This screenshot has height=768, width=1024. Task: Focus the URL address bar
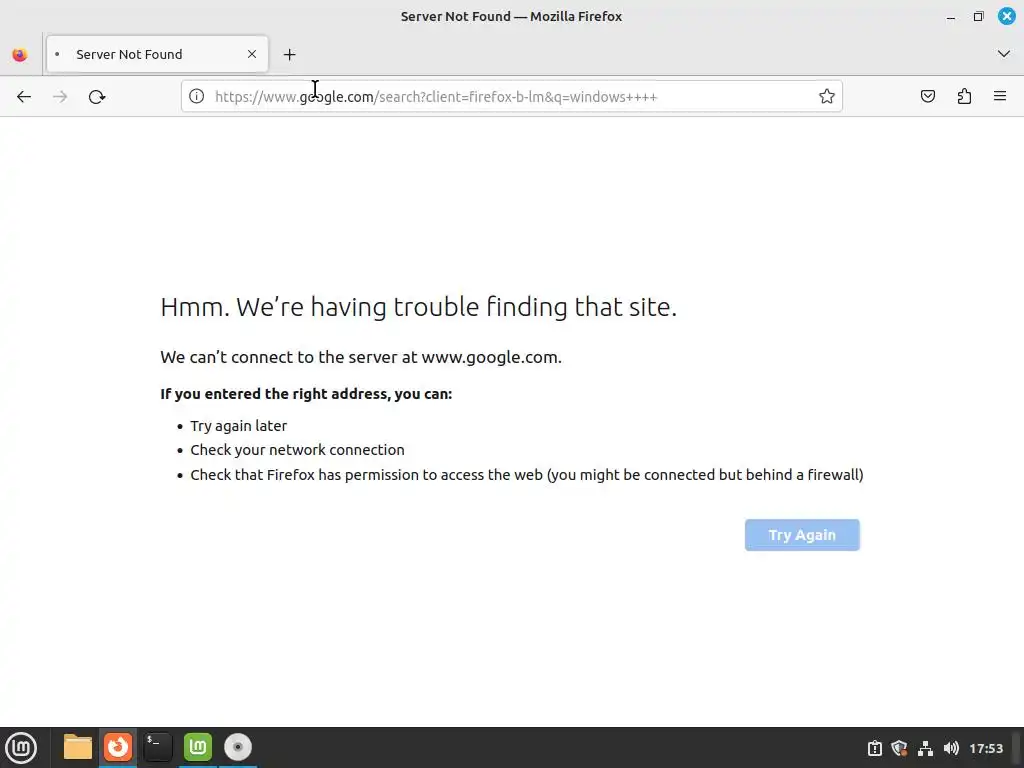[x=511, y=97]
